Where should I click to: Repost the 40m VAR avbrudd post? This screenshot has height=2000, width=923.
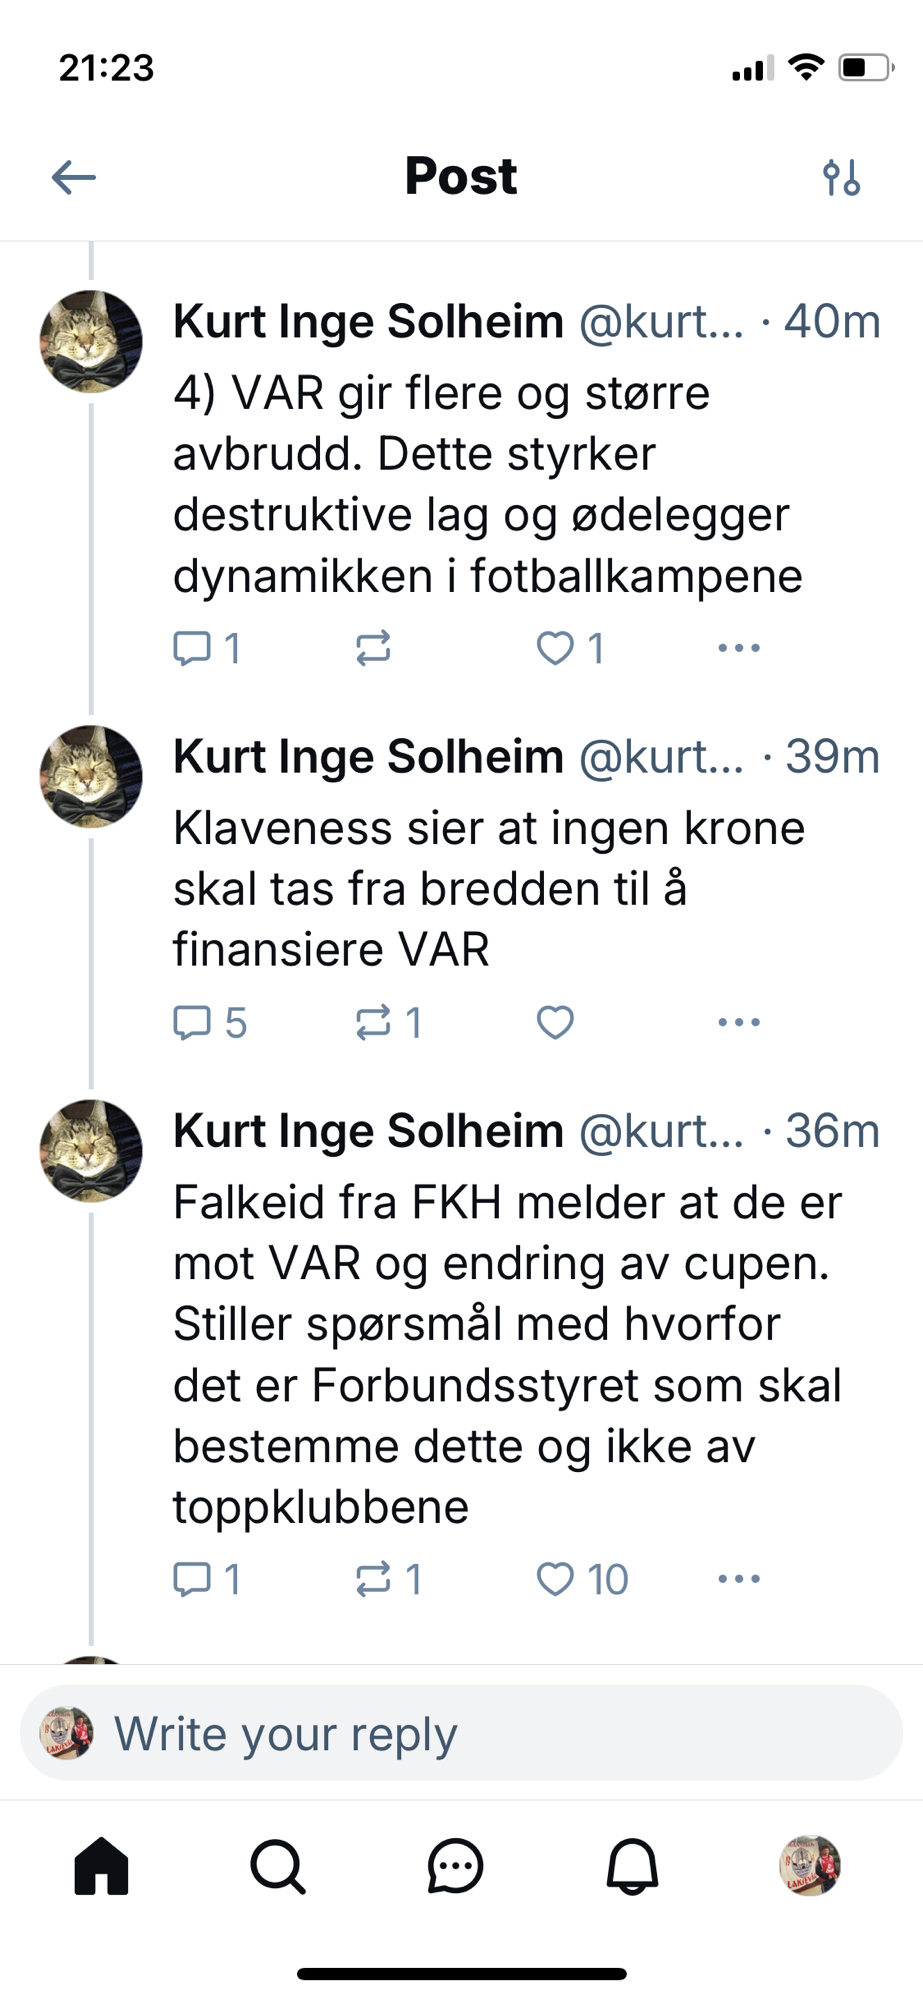[373, 648]
